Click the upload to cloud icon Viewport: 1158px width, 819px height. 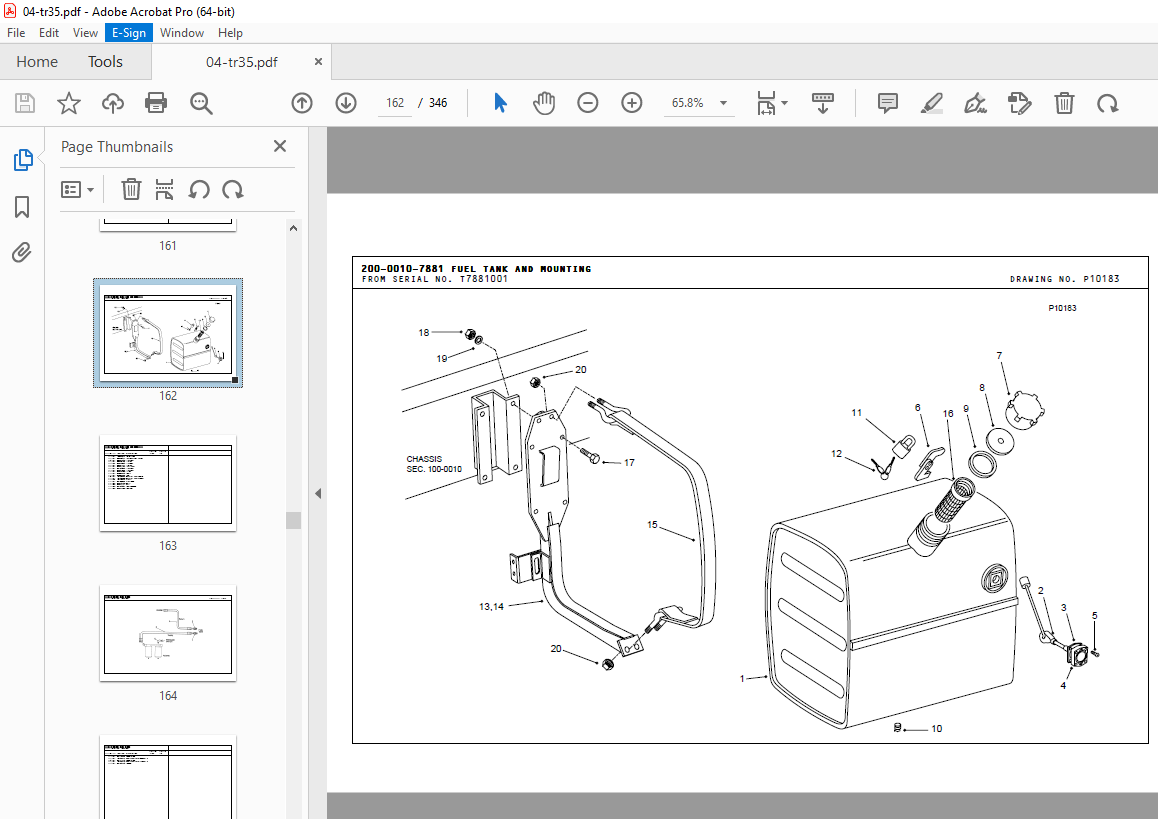click(x=112, y=103)
